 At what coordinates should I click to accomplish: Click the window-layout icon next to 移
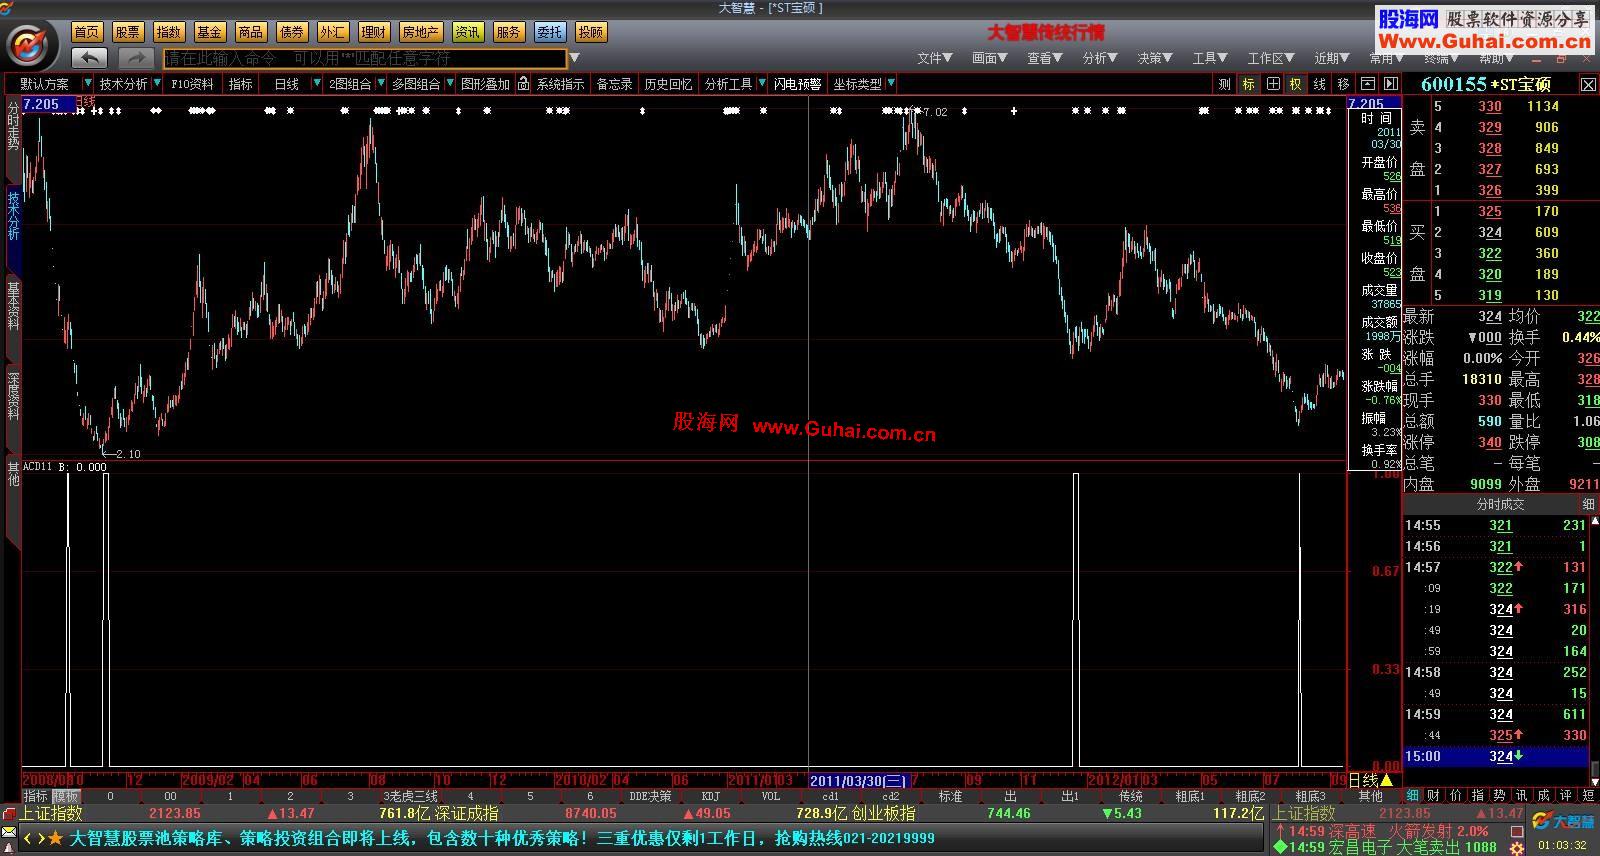coord(1367,84)
